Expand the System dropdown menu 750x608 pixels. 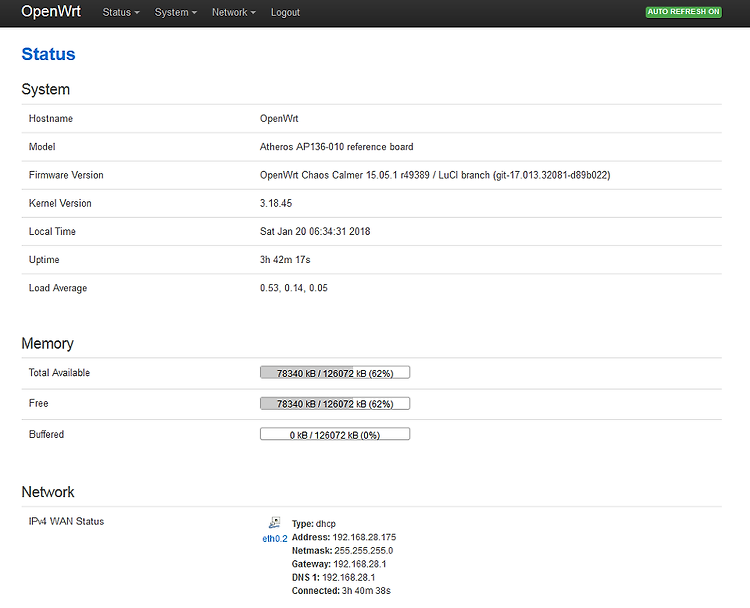coord(176,12)
